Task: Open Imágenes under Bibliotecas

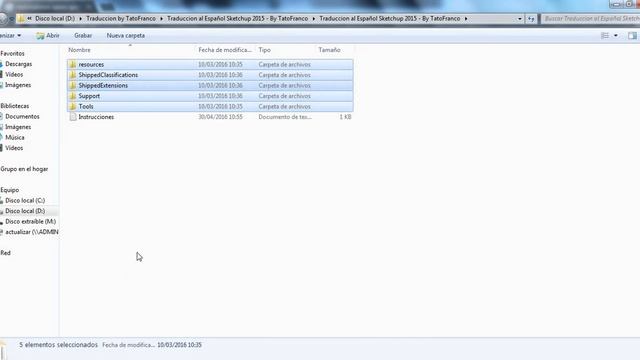Action: [x=18, y=127]
